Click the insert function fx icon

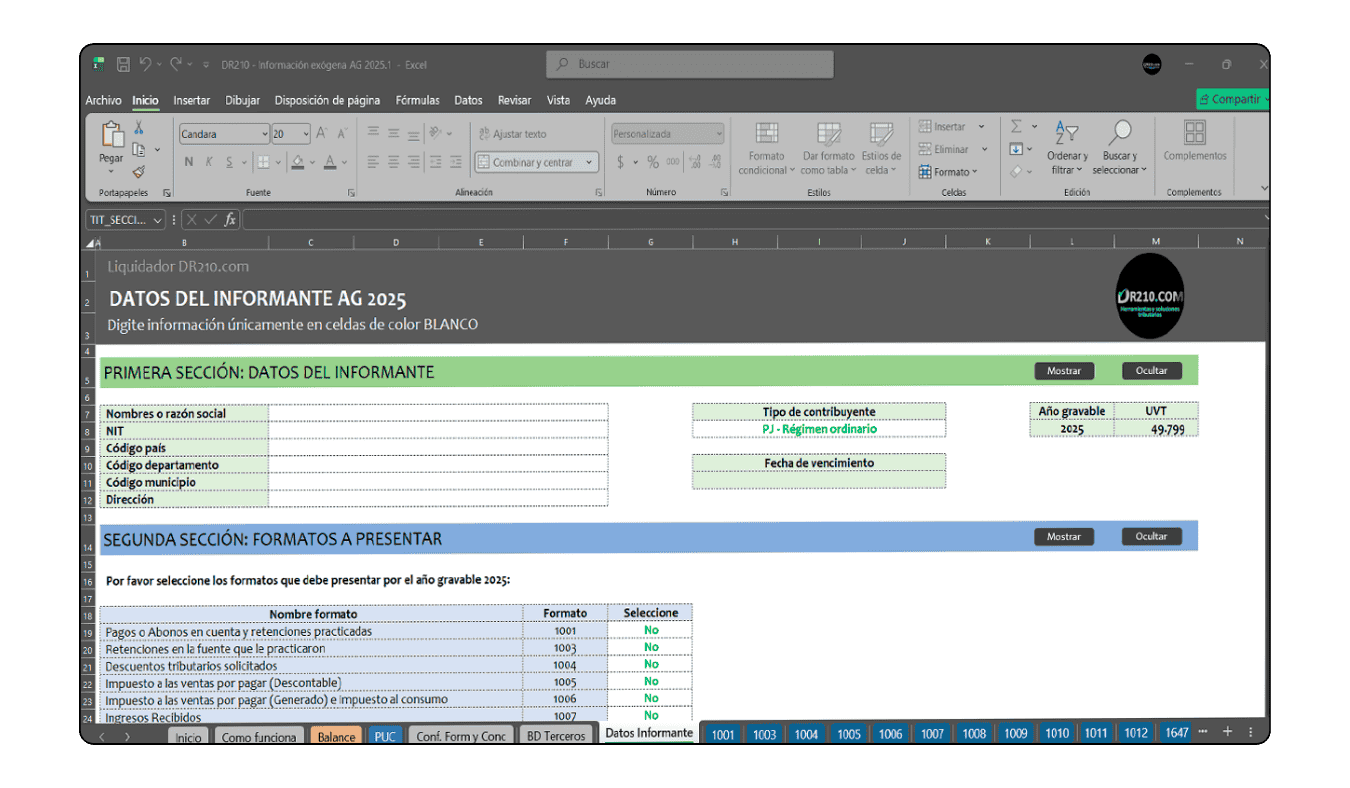click(x=230, y=220)
